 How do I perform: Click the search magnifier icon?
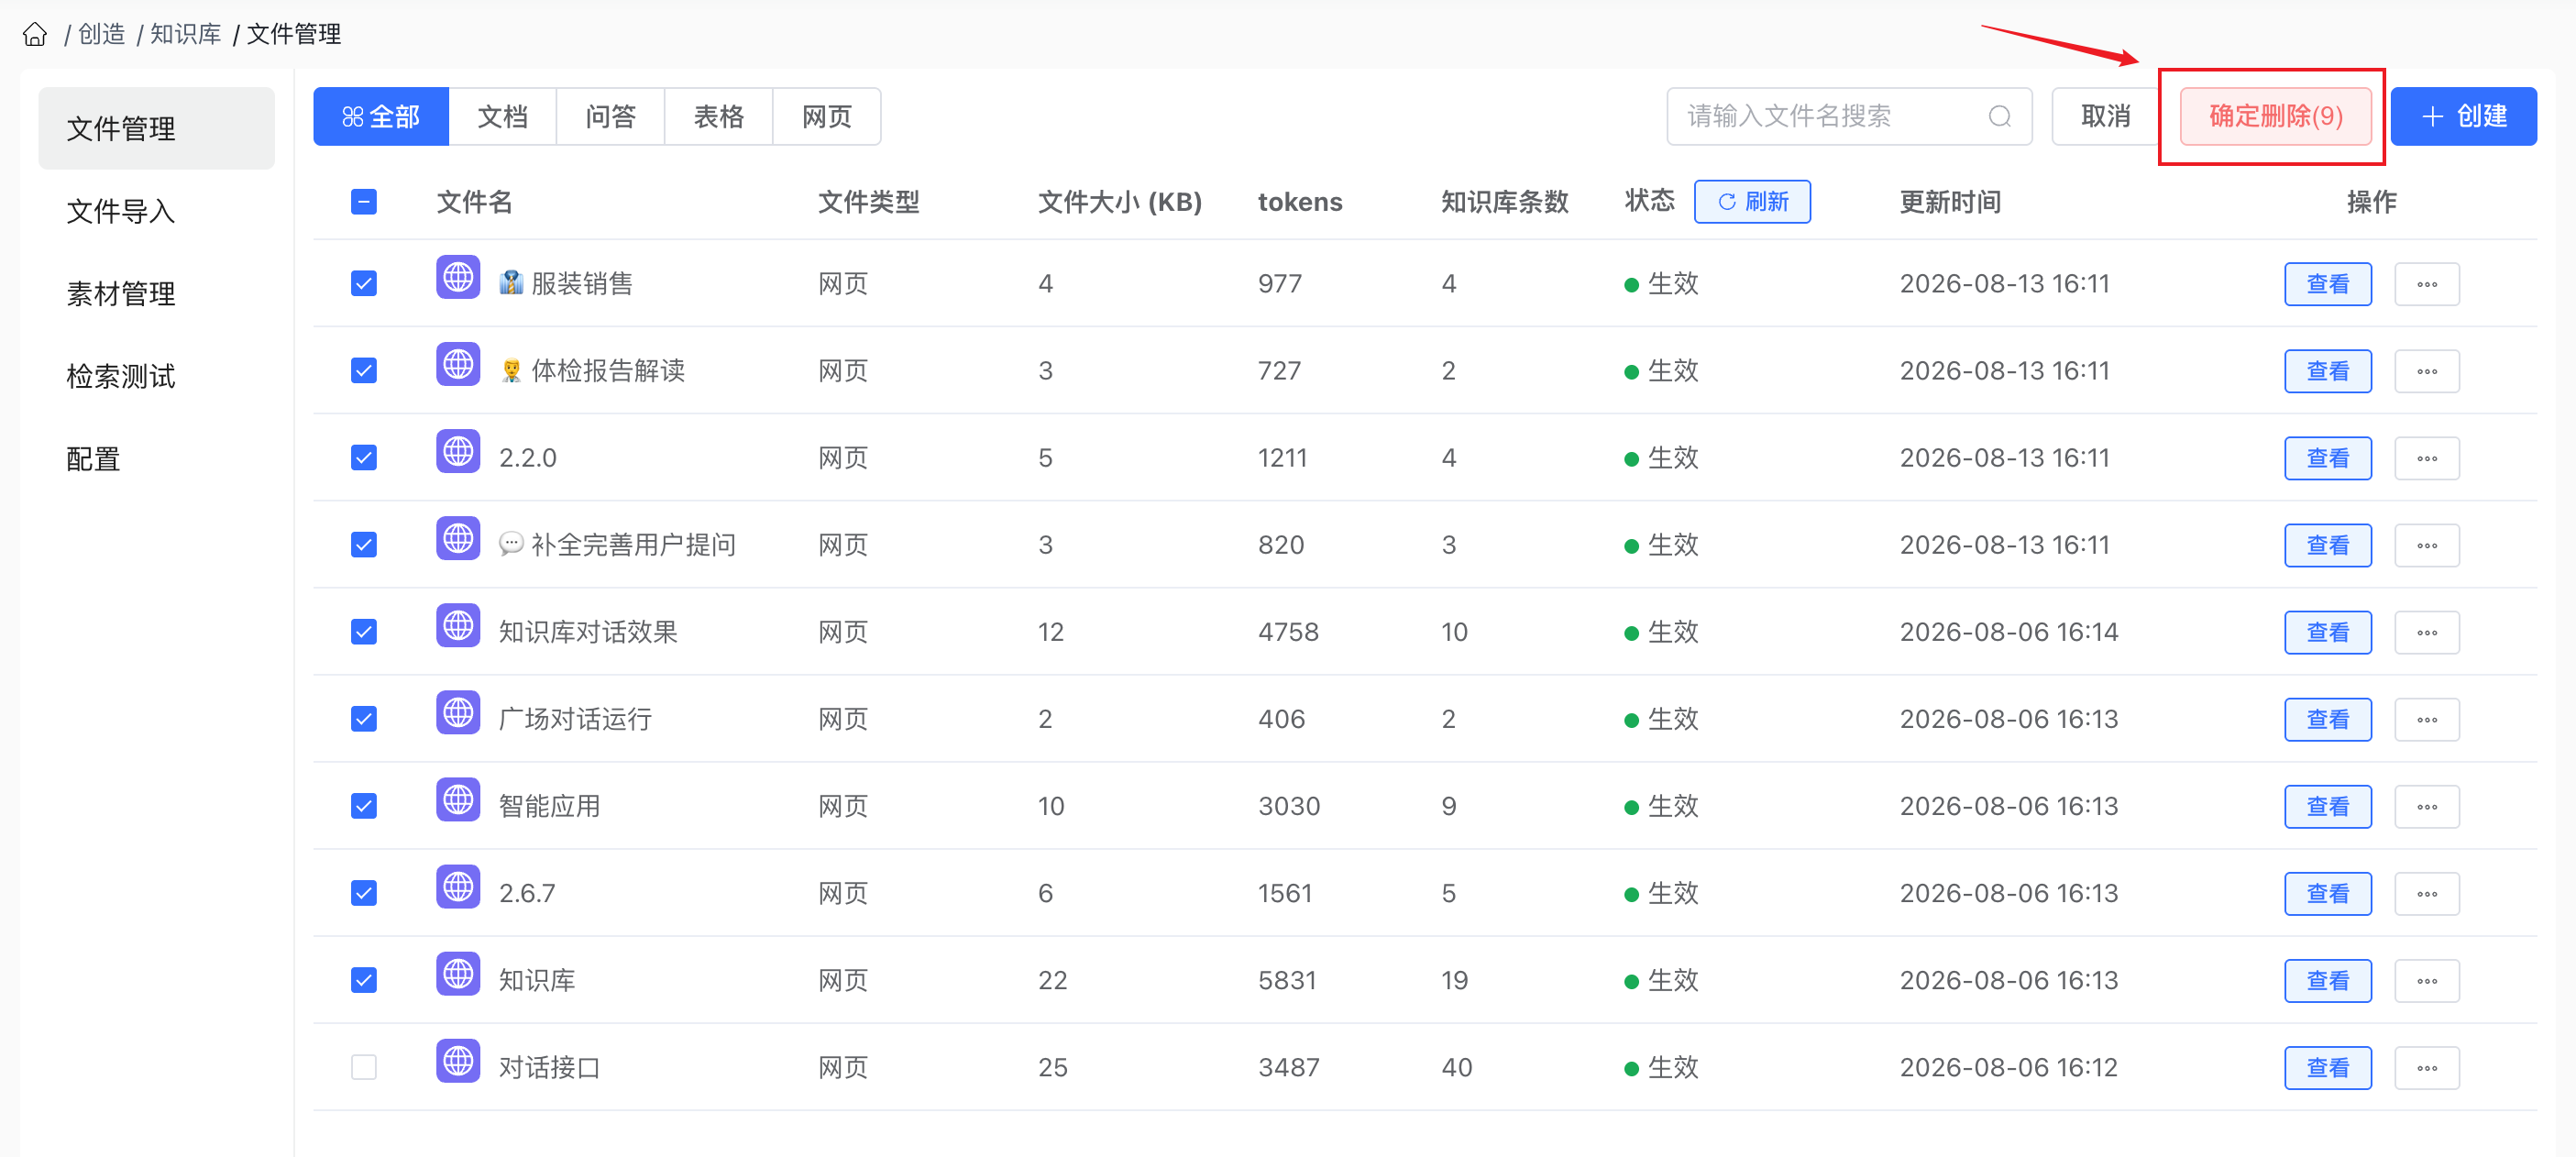pyautogui.click(x=1999, y=116)
